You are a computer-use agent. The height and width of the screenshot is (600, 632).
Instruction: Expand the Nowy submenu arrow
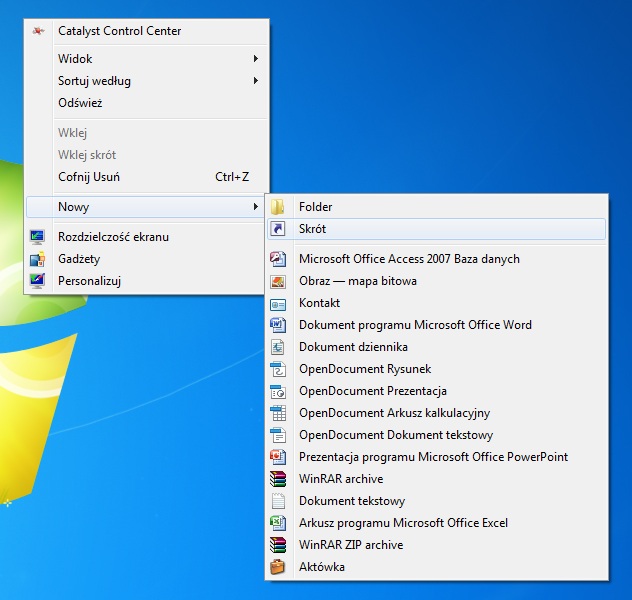(x=256, y=207)
